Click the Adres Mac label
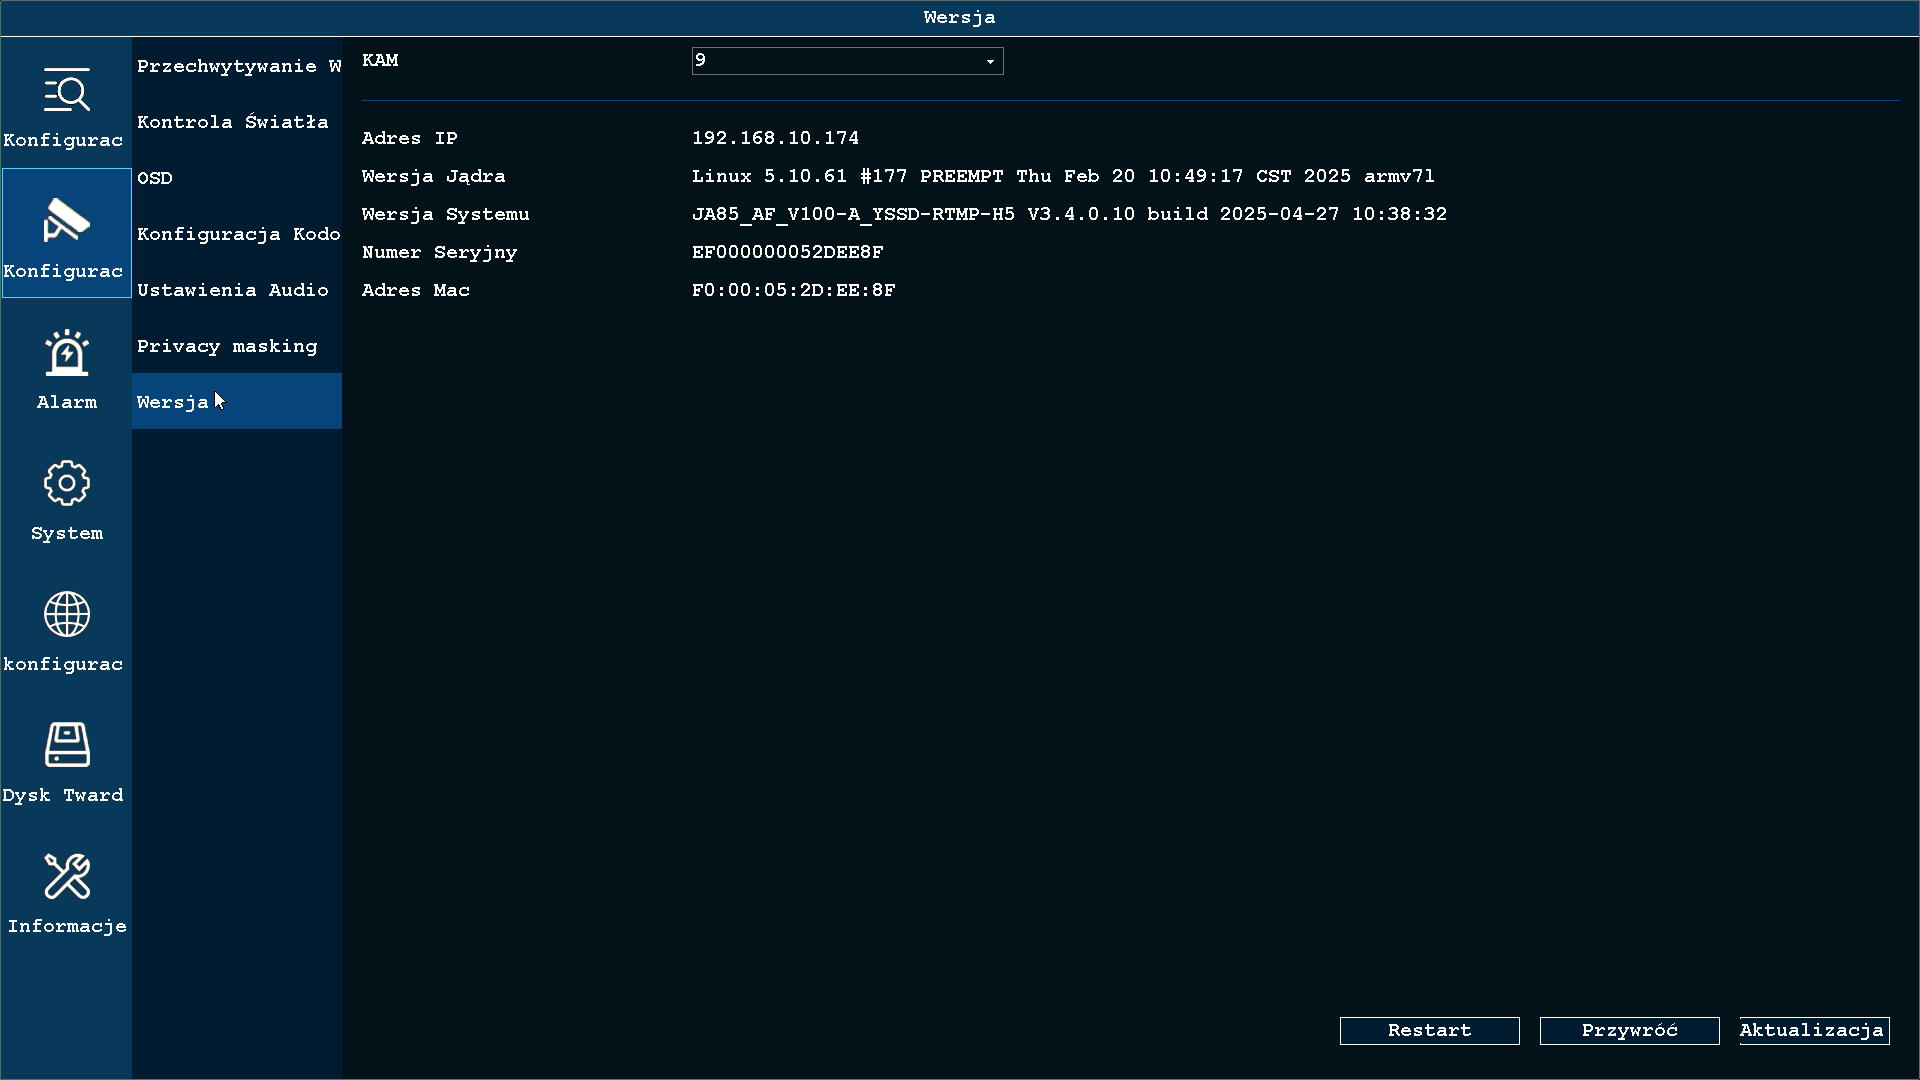Screen dimensions: 1920x1080 point(415,290)
